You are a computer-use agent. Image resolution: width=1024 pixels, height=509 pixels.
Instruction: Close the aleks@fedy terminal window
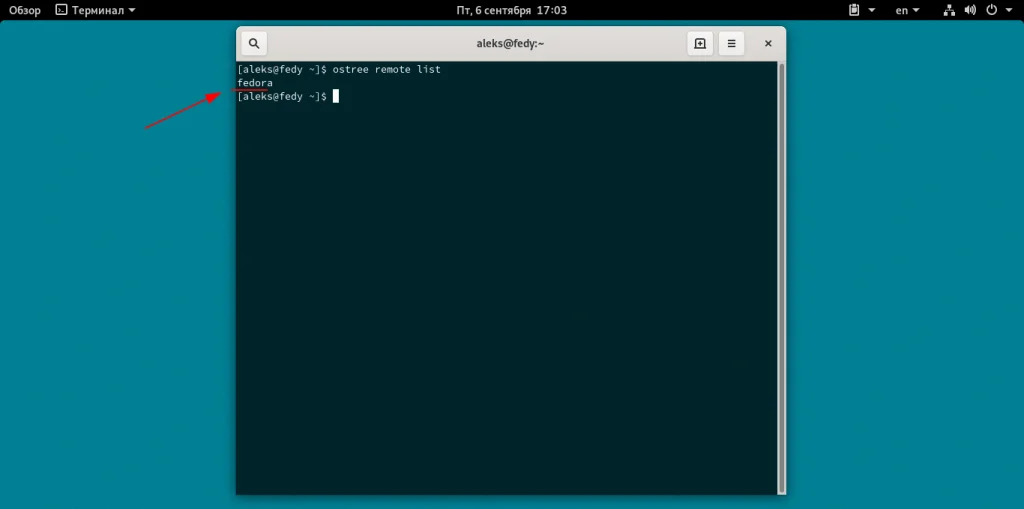tap(768, 44)
